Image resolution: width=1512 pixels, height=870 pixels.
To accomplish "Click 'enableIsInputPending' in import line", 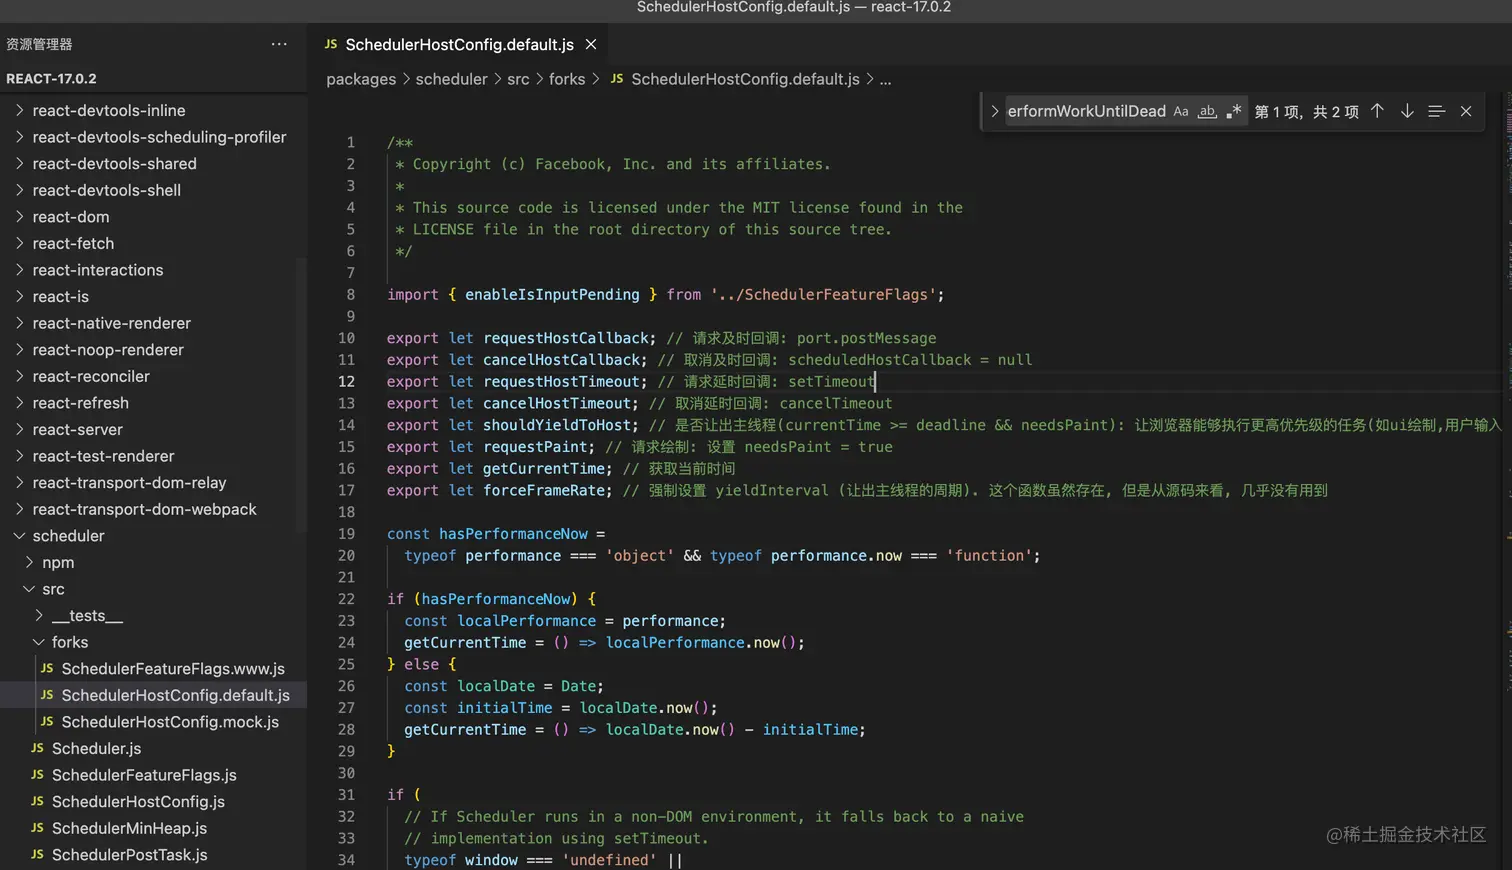I will 552,295.
